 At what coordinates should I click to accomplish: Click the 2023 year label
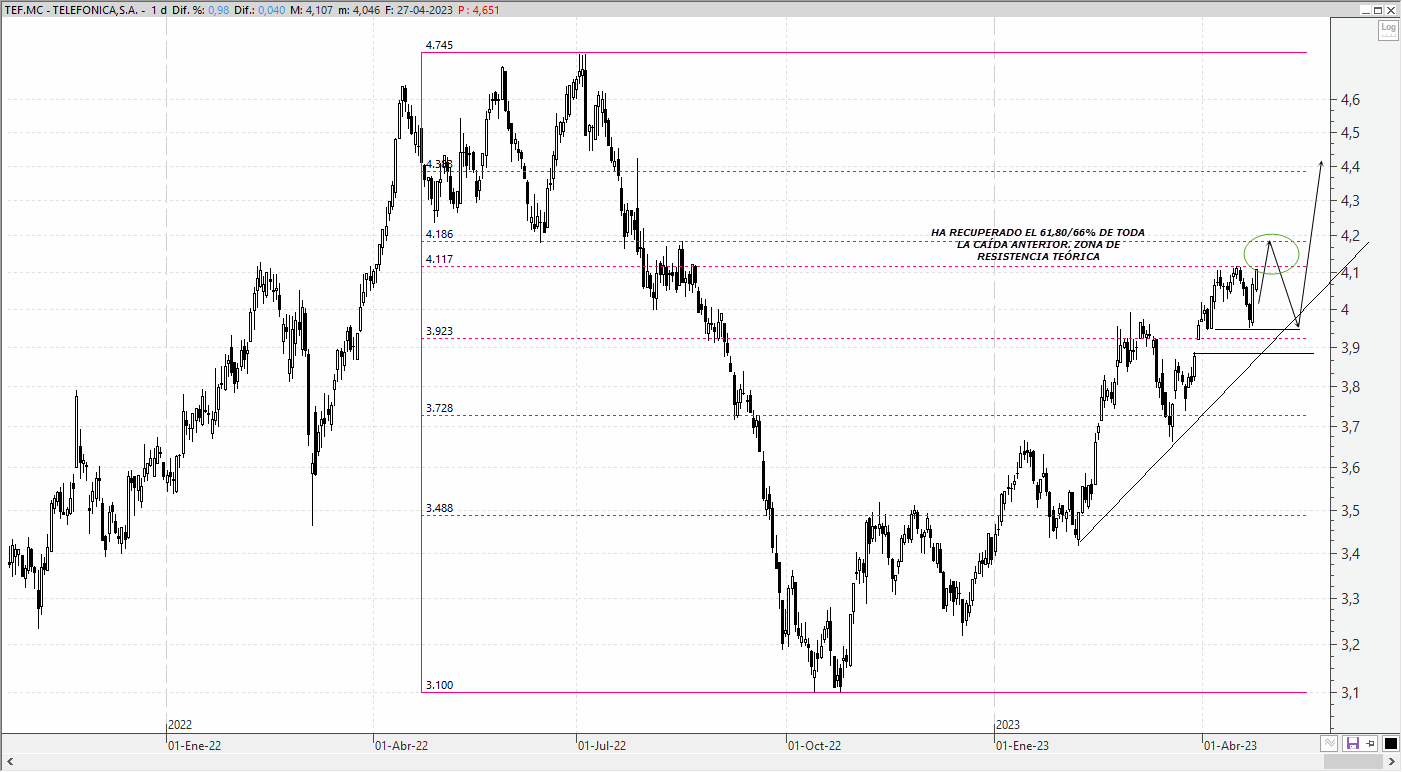pos(1009,724)
